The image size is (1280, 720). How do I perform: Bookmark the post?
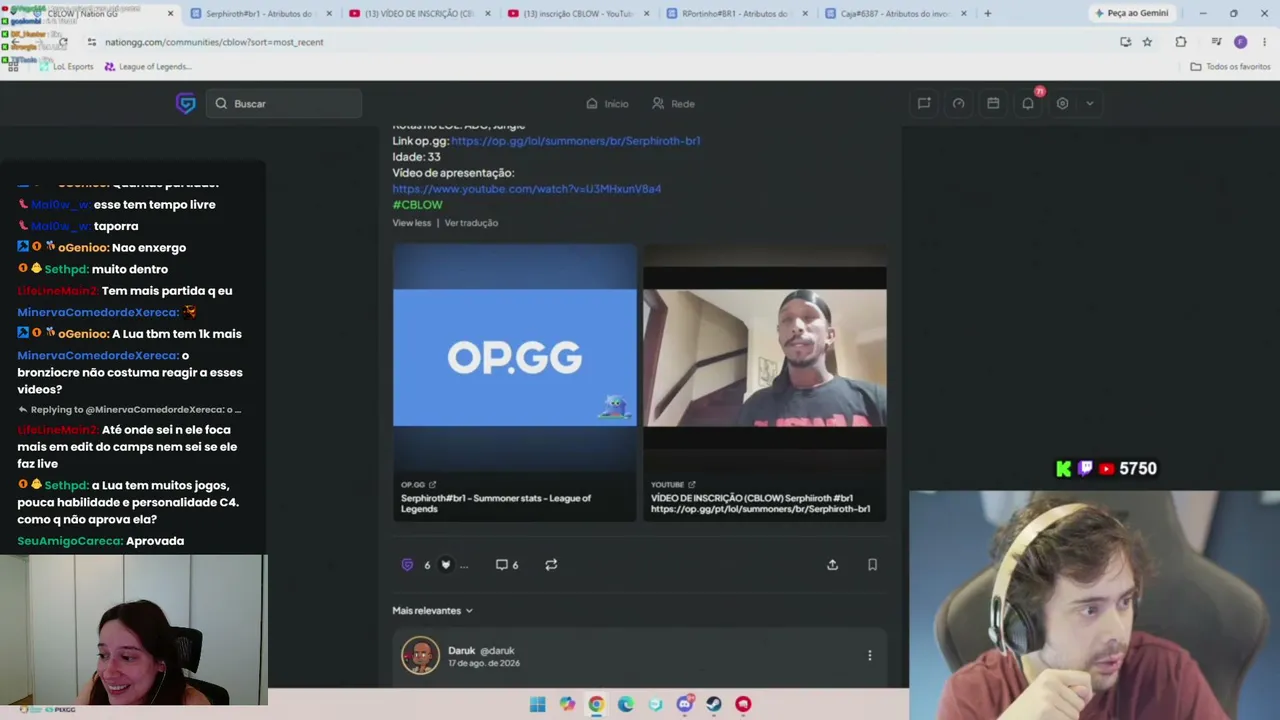click(872, 565)
